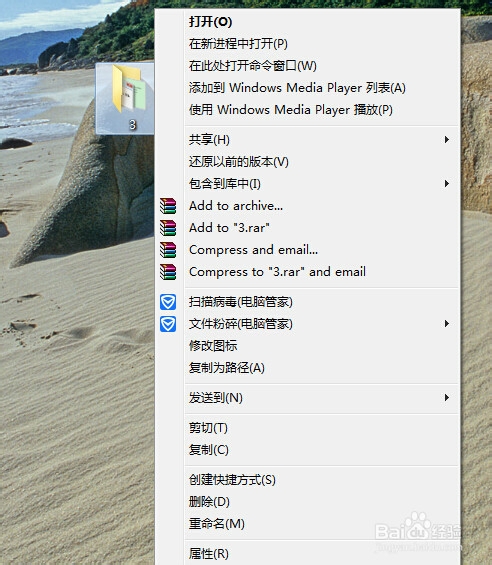Screen dimensions: 492x565
Task: Choose 打开(O) from the context menu
Action: pyautogui.click(x=308, y=22)
